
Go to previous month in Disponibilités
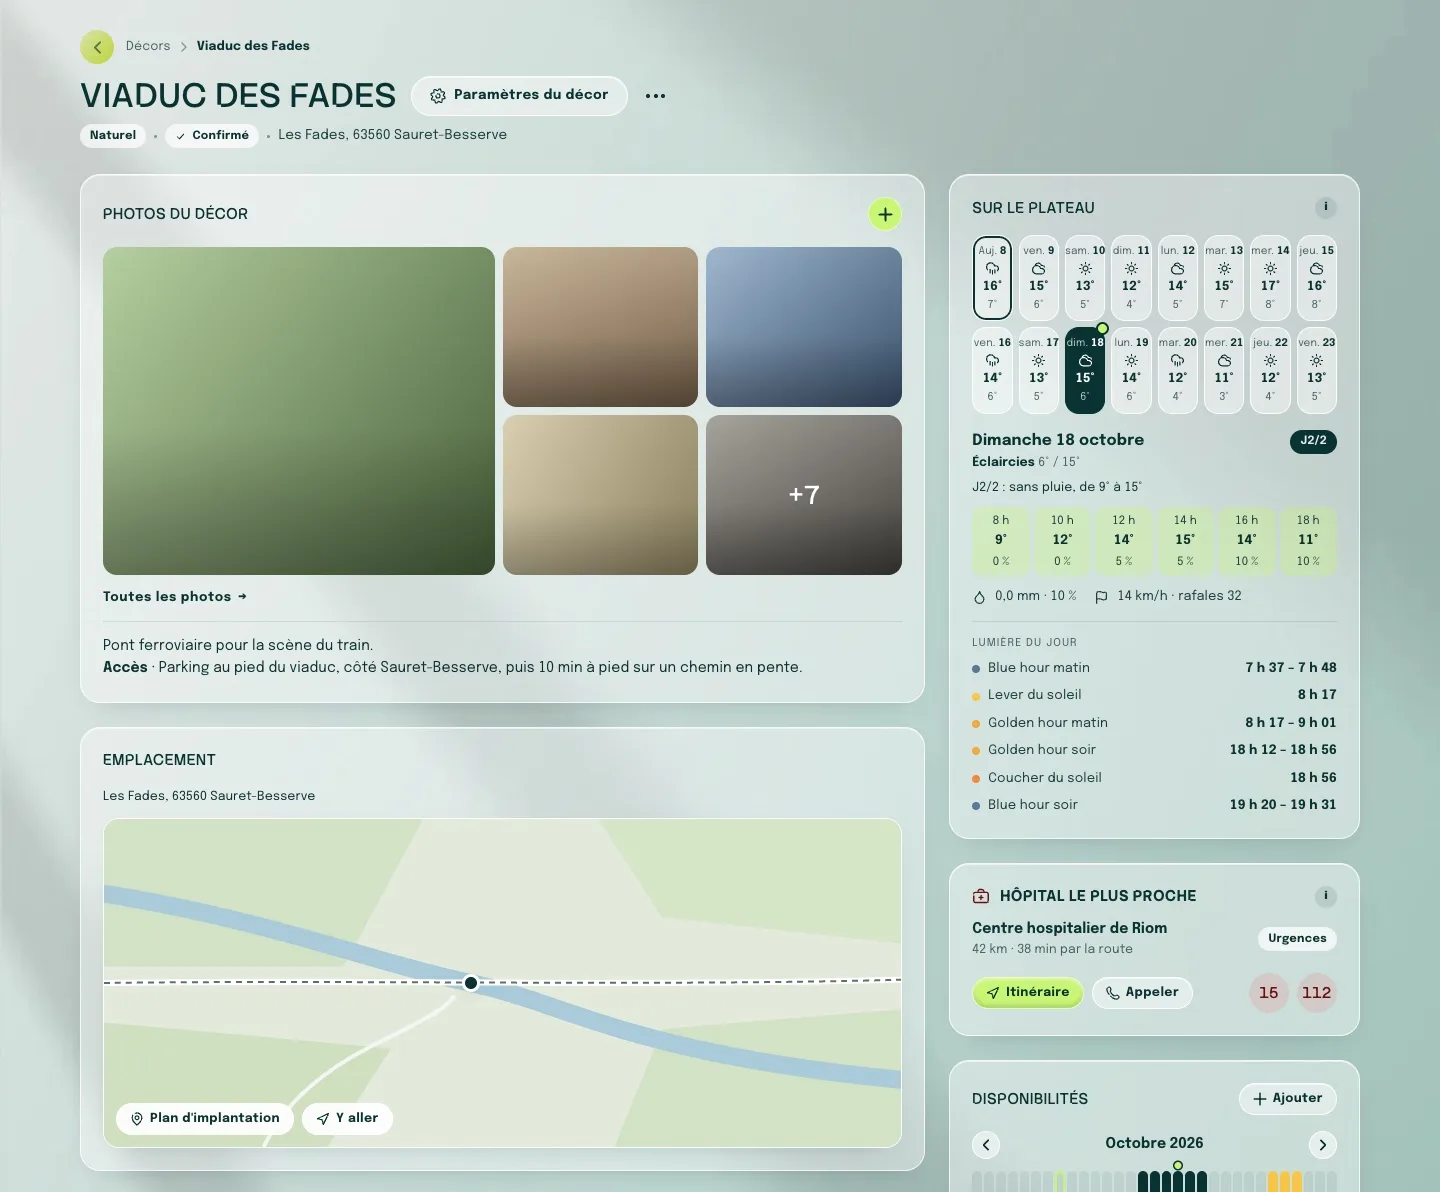(x=986, y=1145)
